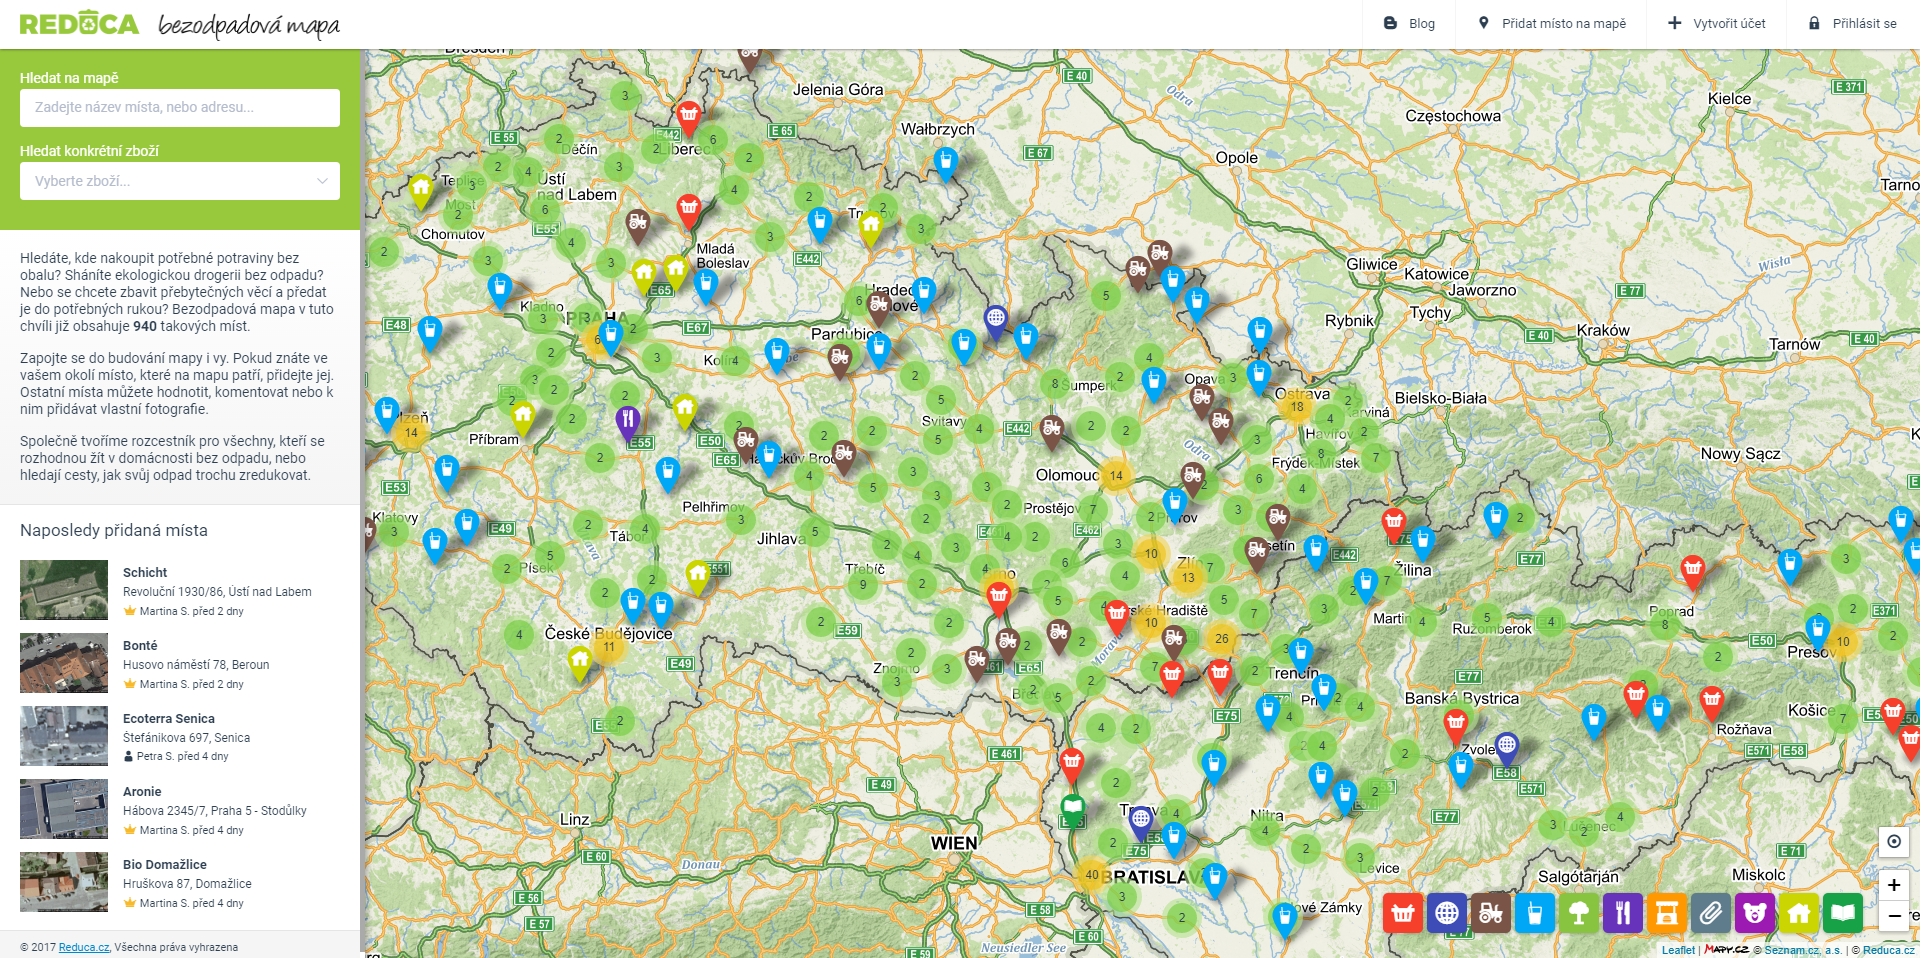Click the red basket marker near Liberec
This screenshot has width=1923, height=958.
pyautogui.click(x=688, y=117)
